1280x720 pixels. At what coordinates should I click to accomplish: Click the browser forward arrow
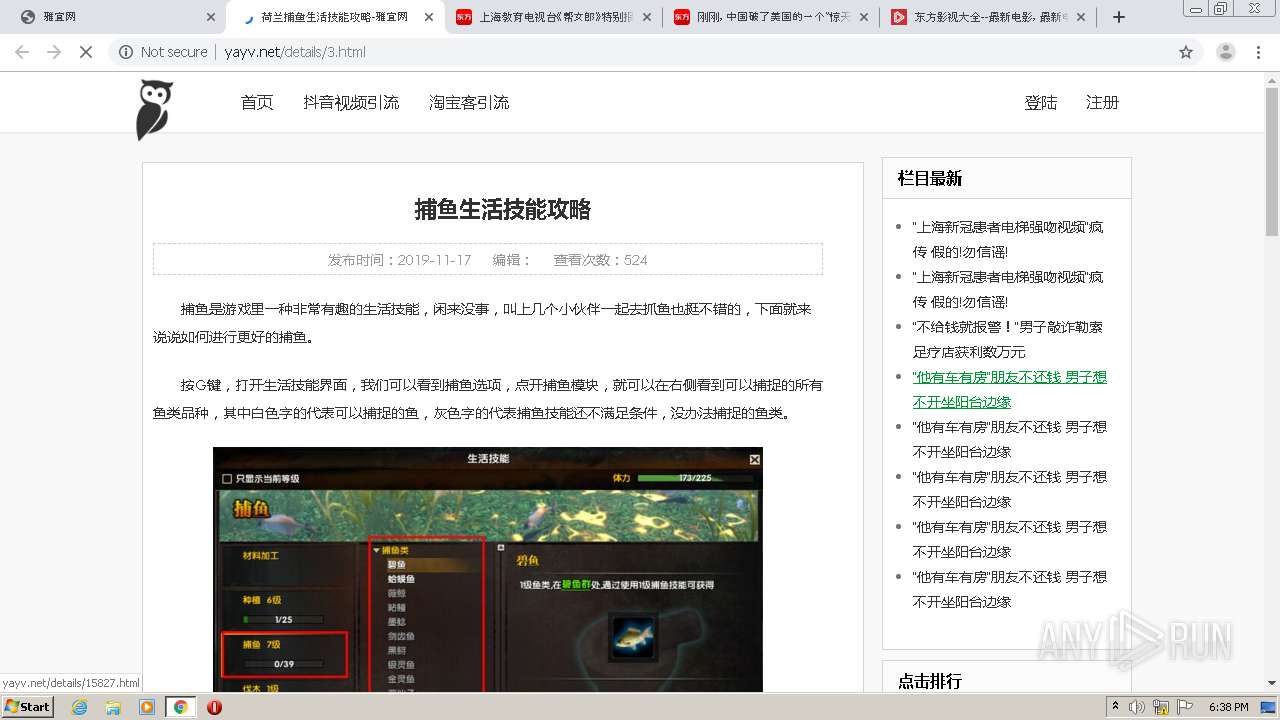54,52
